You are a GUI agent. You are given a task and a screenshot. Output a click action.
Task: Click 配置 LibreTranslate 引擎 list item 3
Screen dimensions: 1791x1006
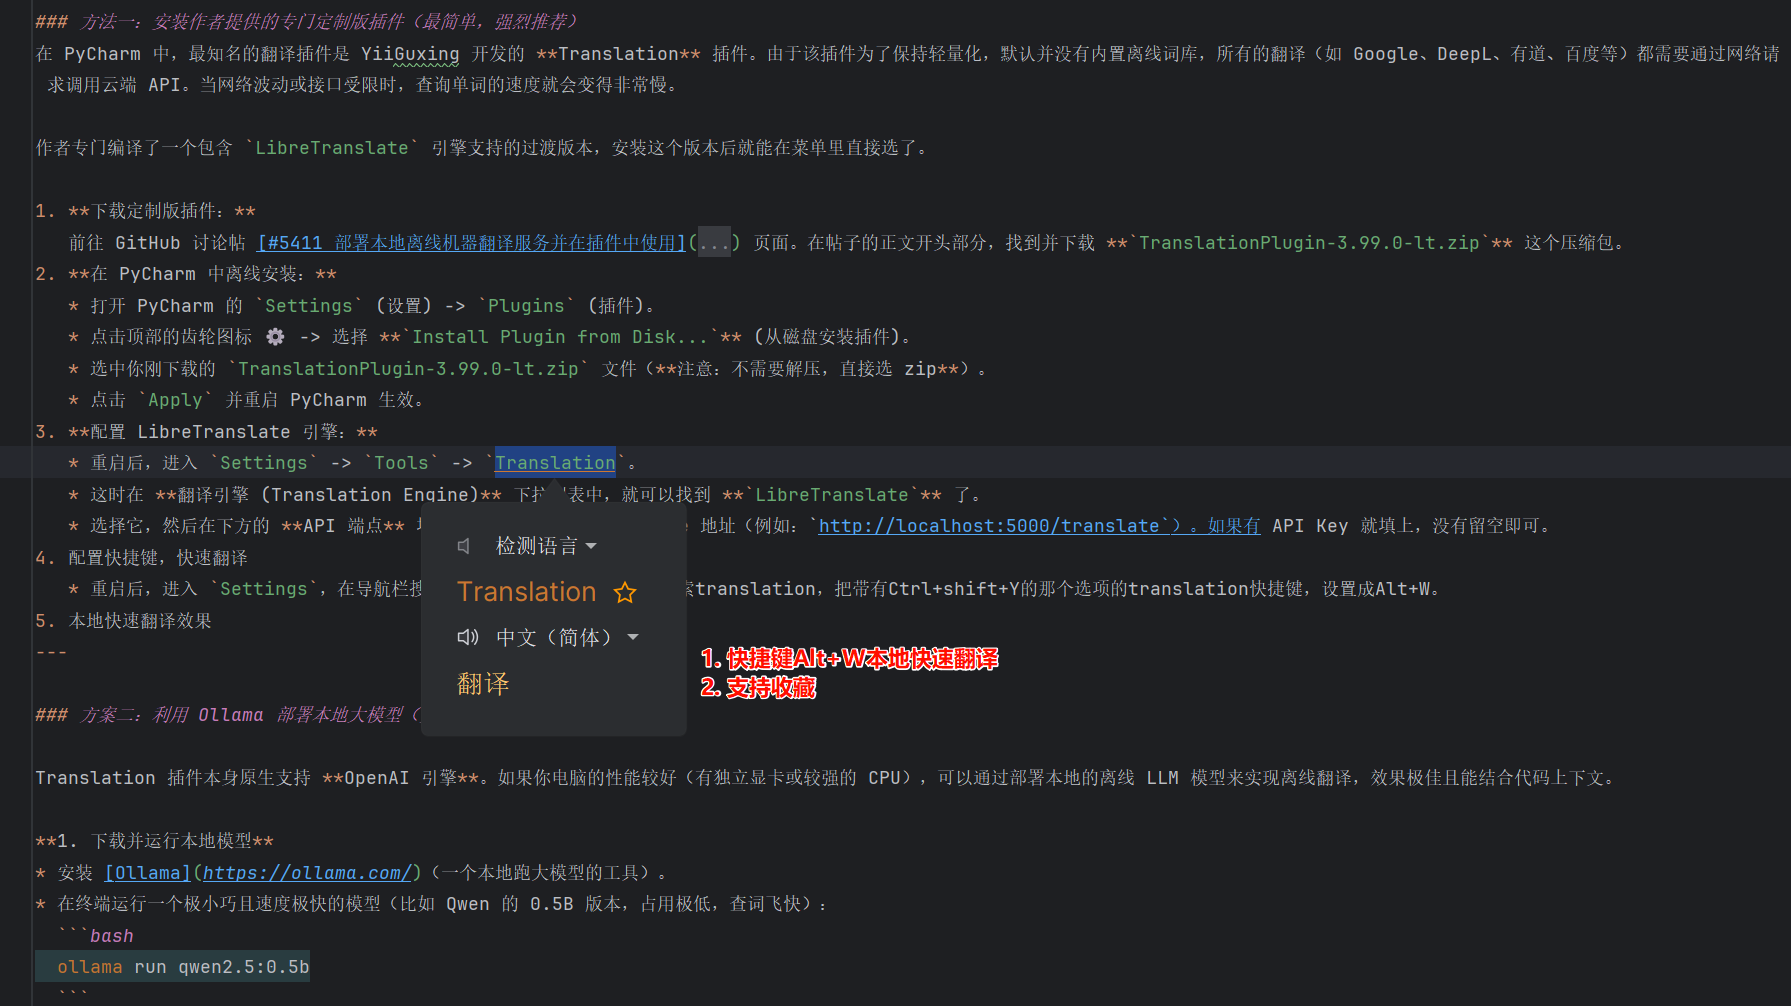206,432
